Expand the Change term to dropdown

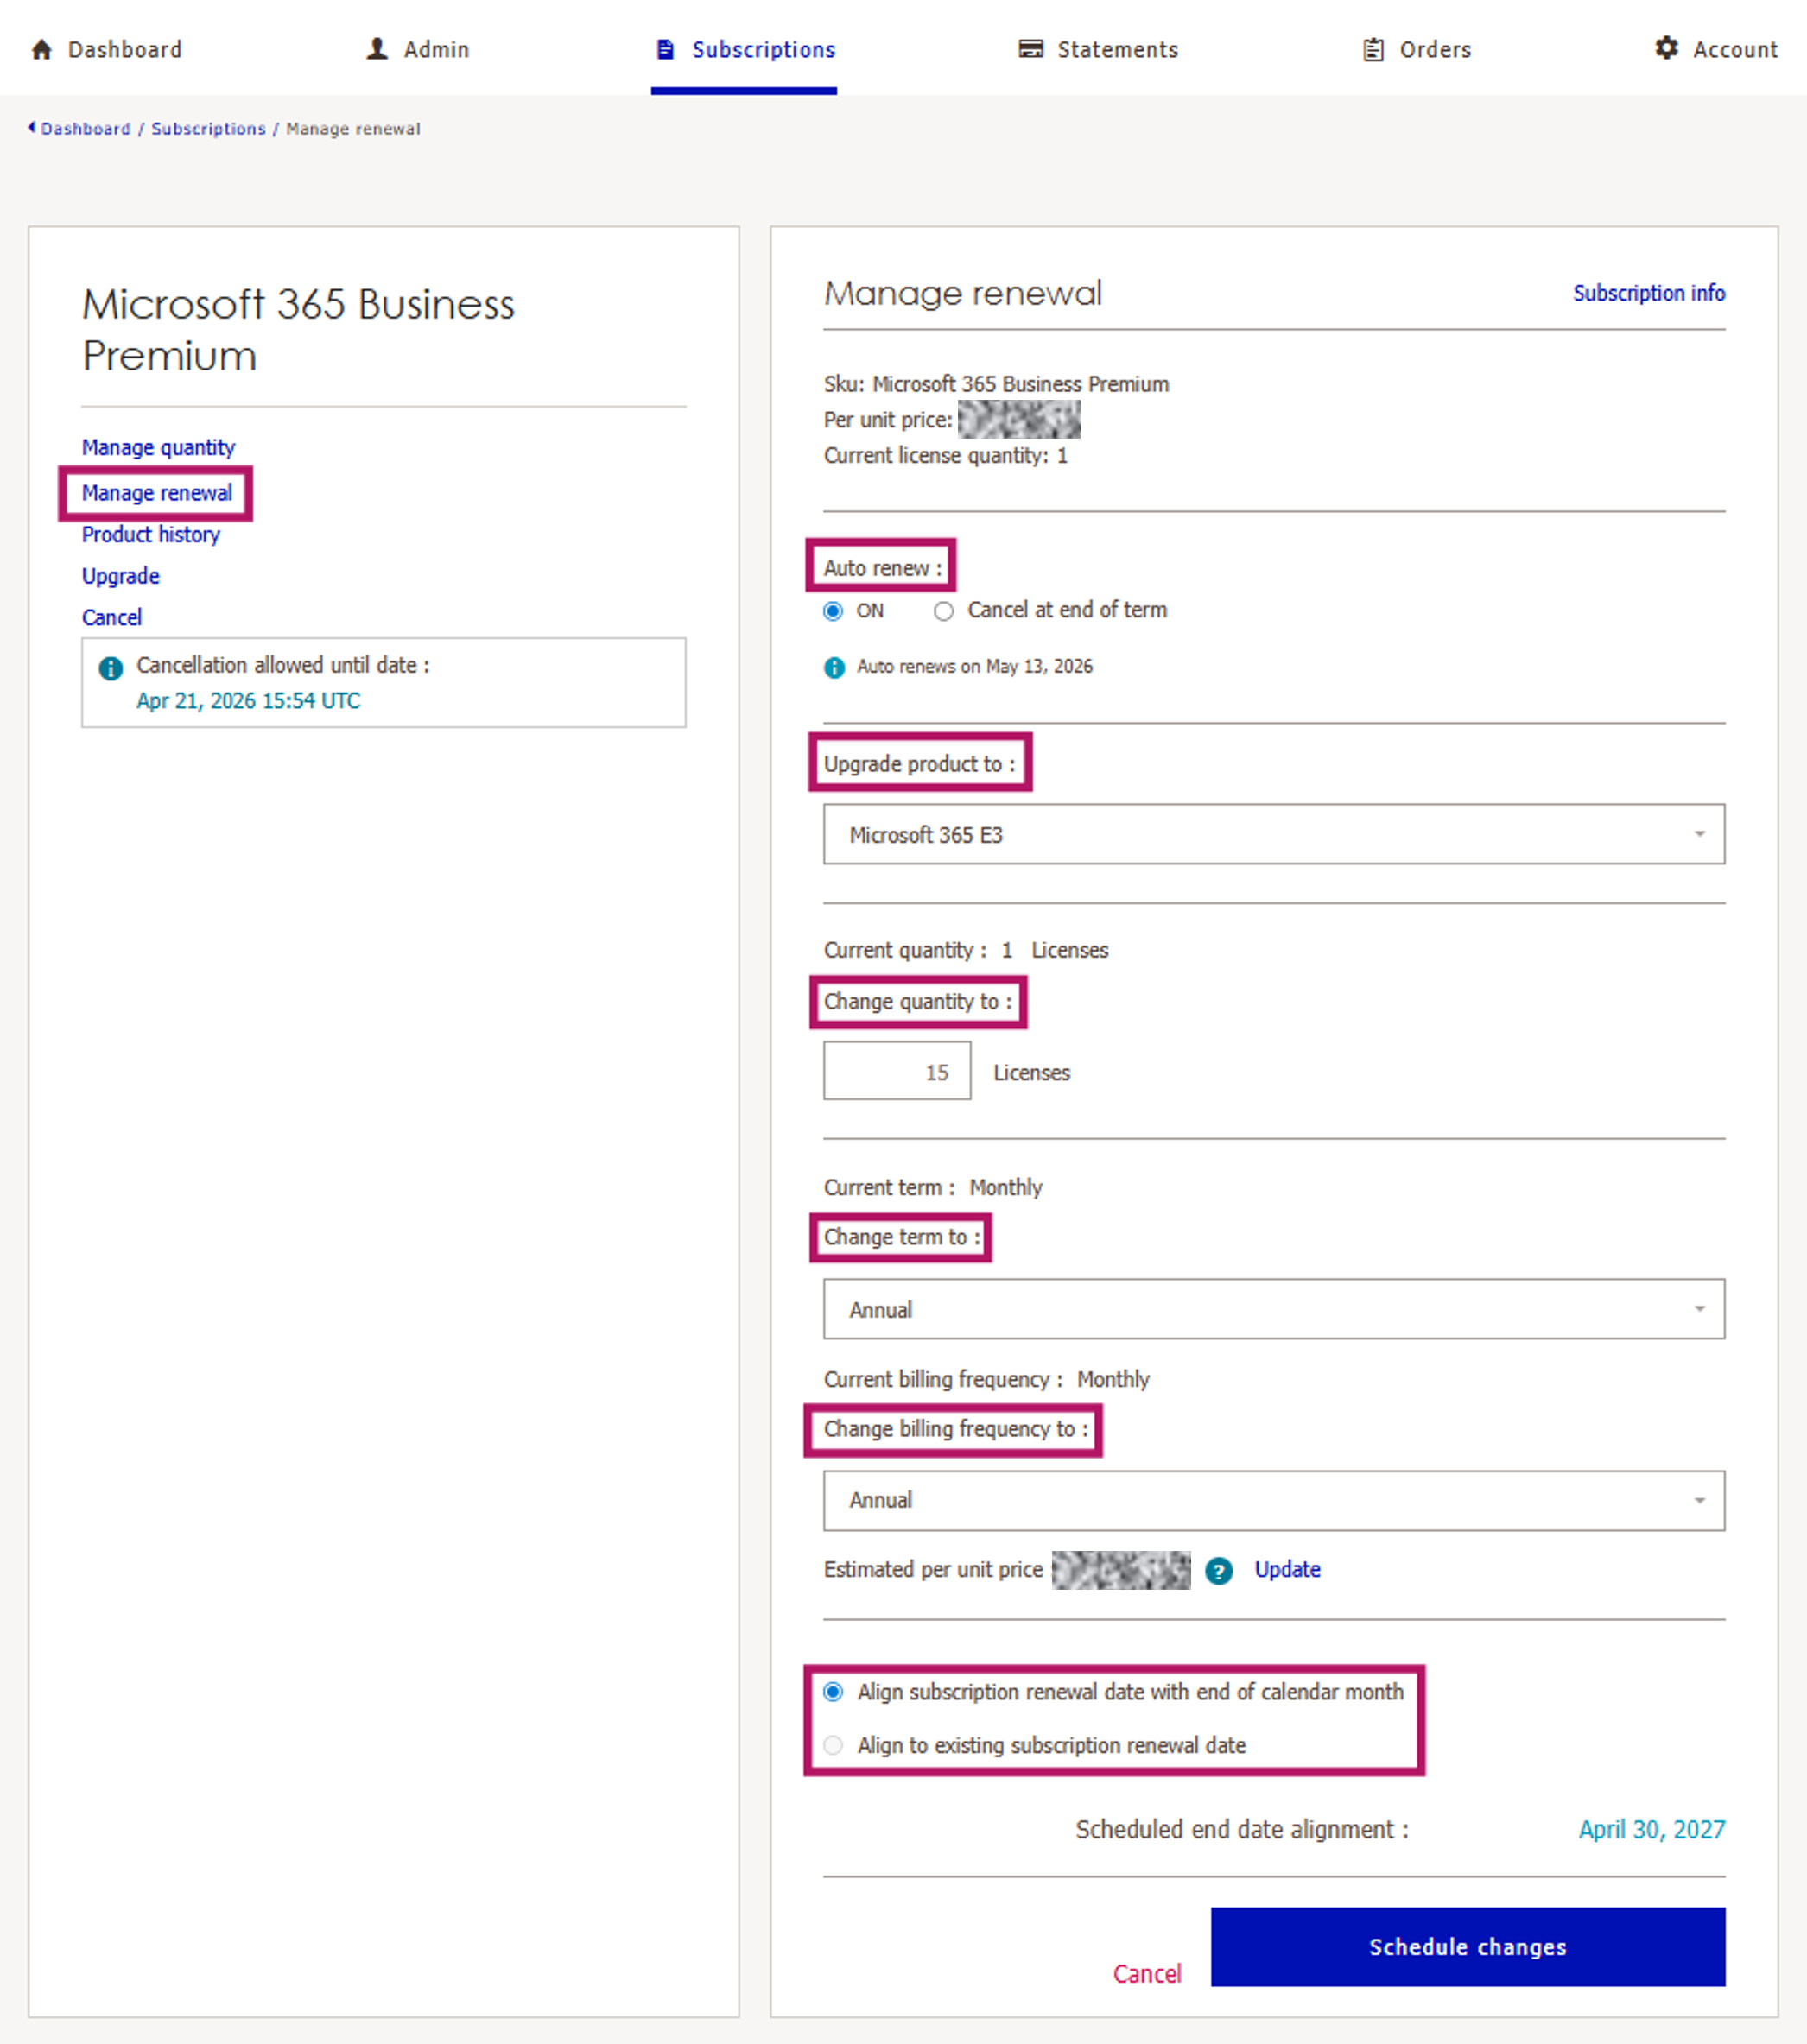point(1273,1309)
